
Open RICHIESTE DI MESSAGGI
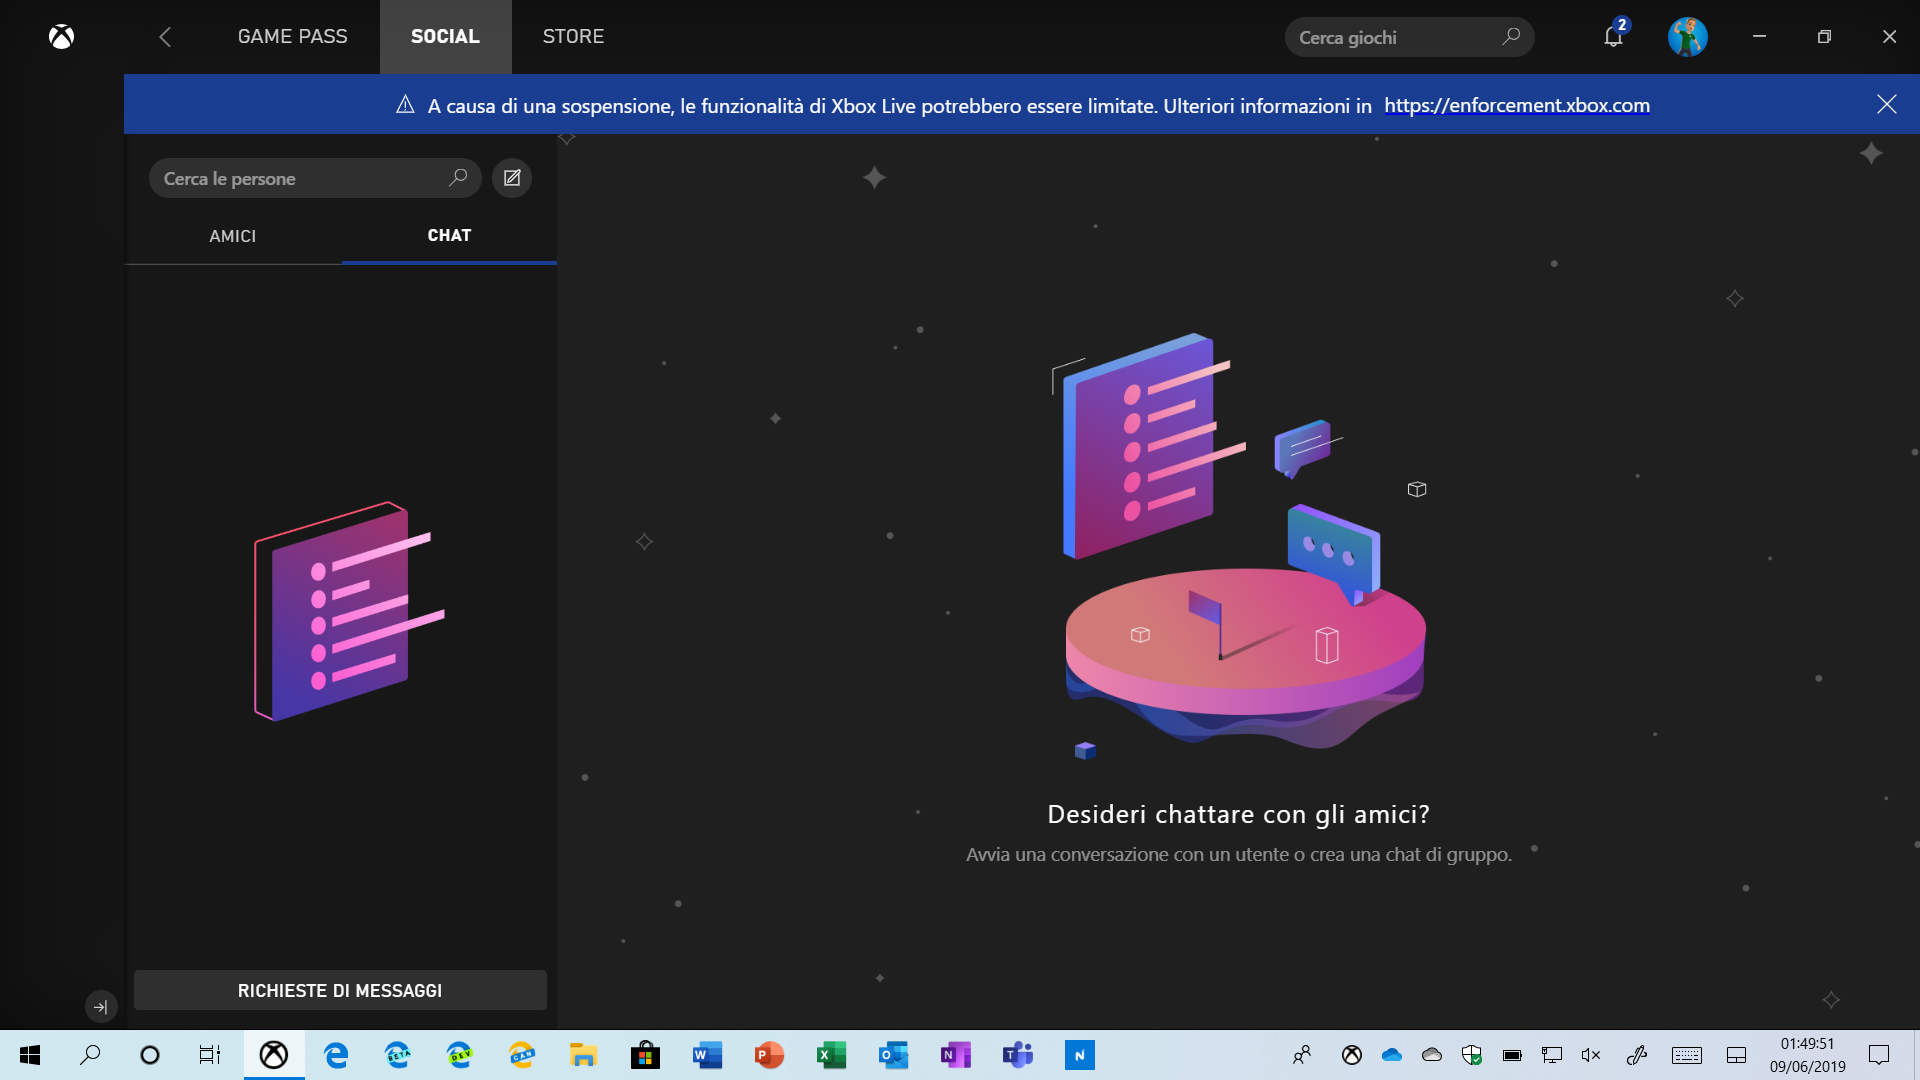pyautogui.click(x=340, y=990)
